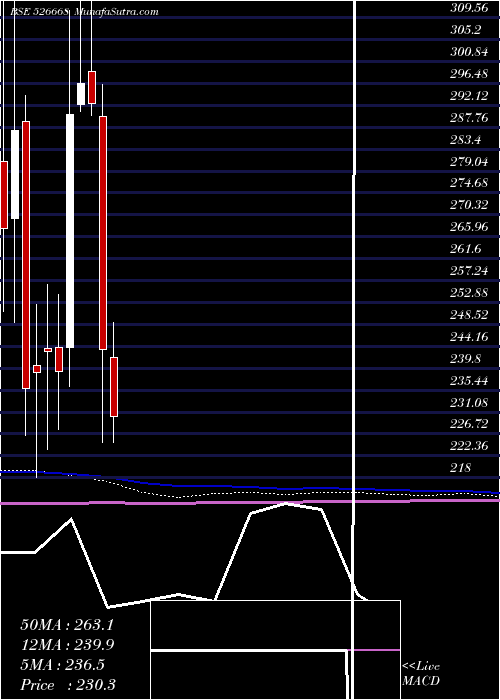Click the 300.84 price axis label
This screenshot has height=700, width=500.
(x=469, y=52)
